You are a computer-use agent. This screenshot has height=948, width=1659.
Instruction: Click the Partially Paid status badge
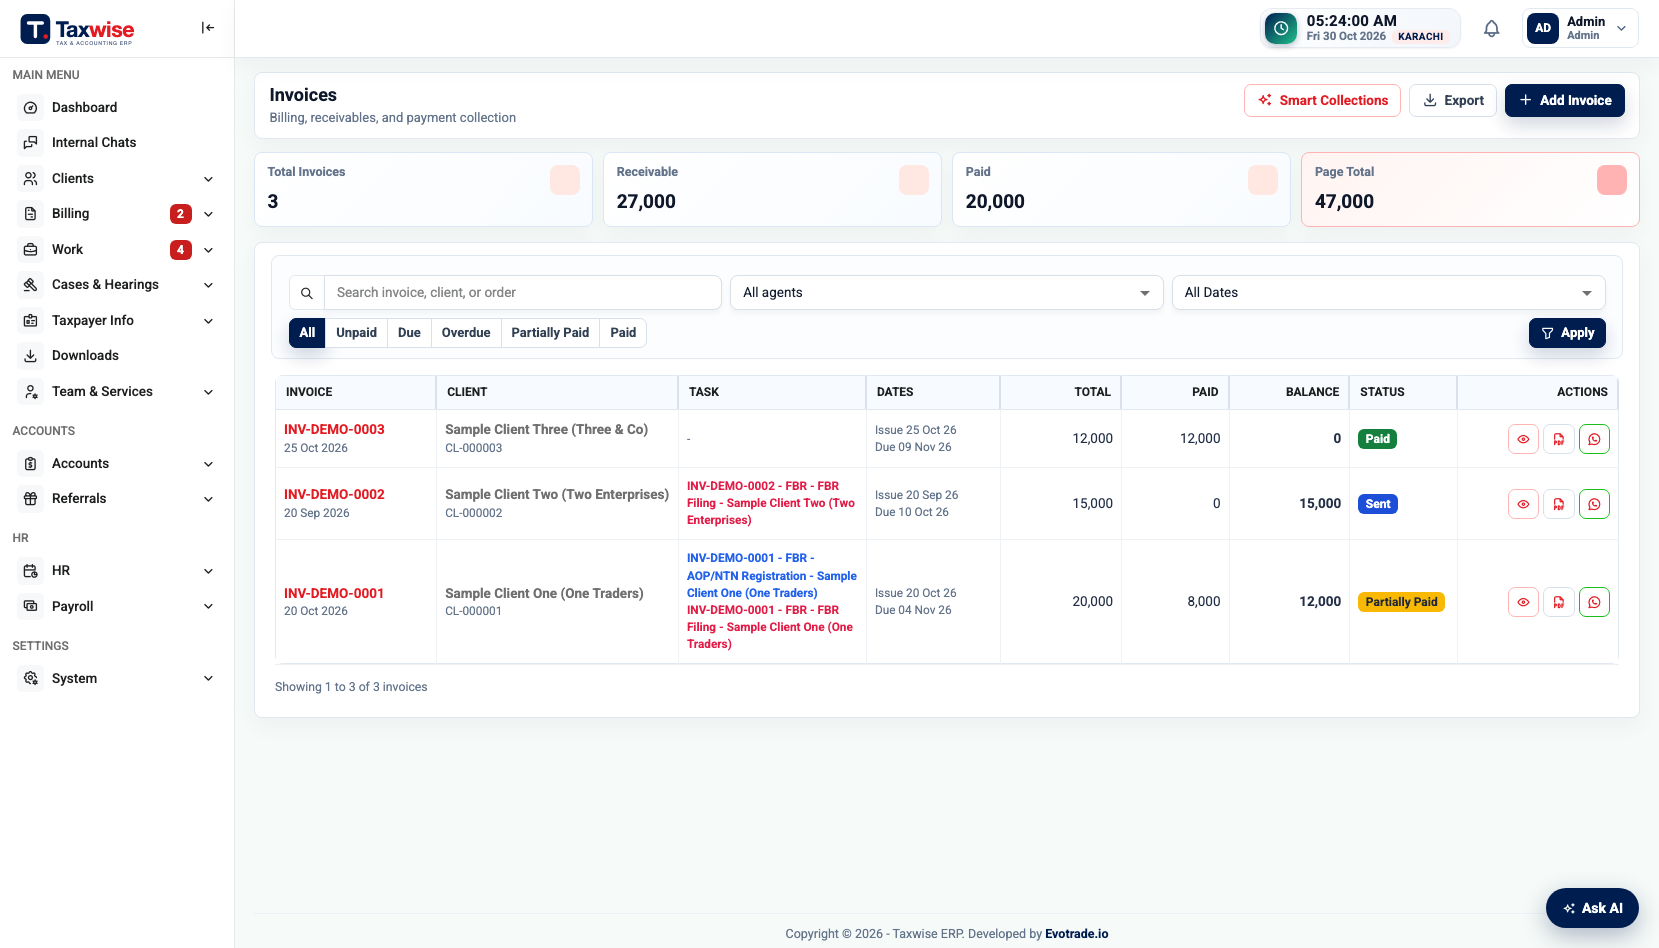[x=1401, y=602]
